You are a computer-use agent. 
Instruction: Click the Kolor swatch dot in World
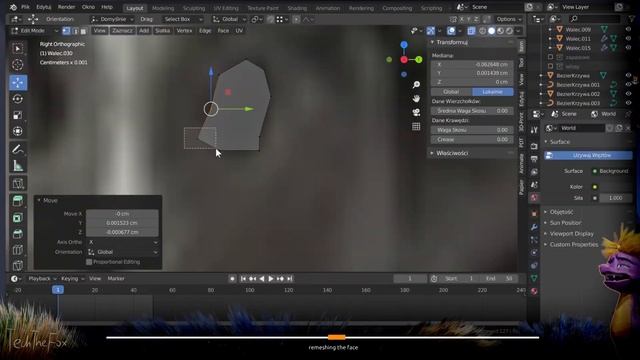pyautogui.click(x=595, y=187)
